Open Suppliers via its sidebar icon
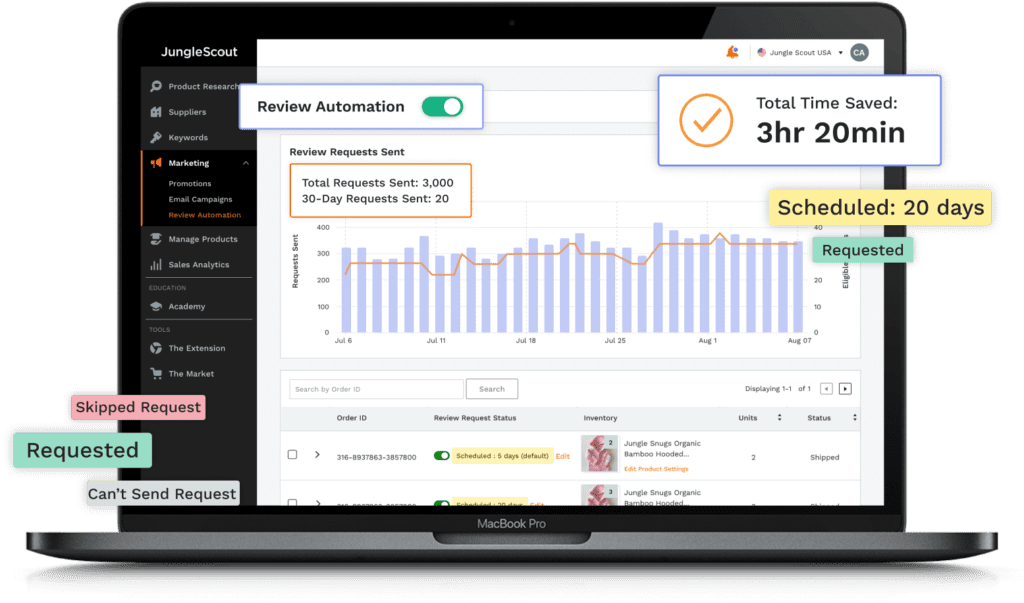Screen dimensions: 1024x603 pos(156,112)
